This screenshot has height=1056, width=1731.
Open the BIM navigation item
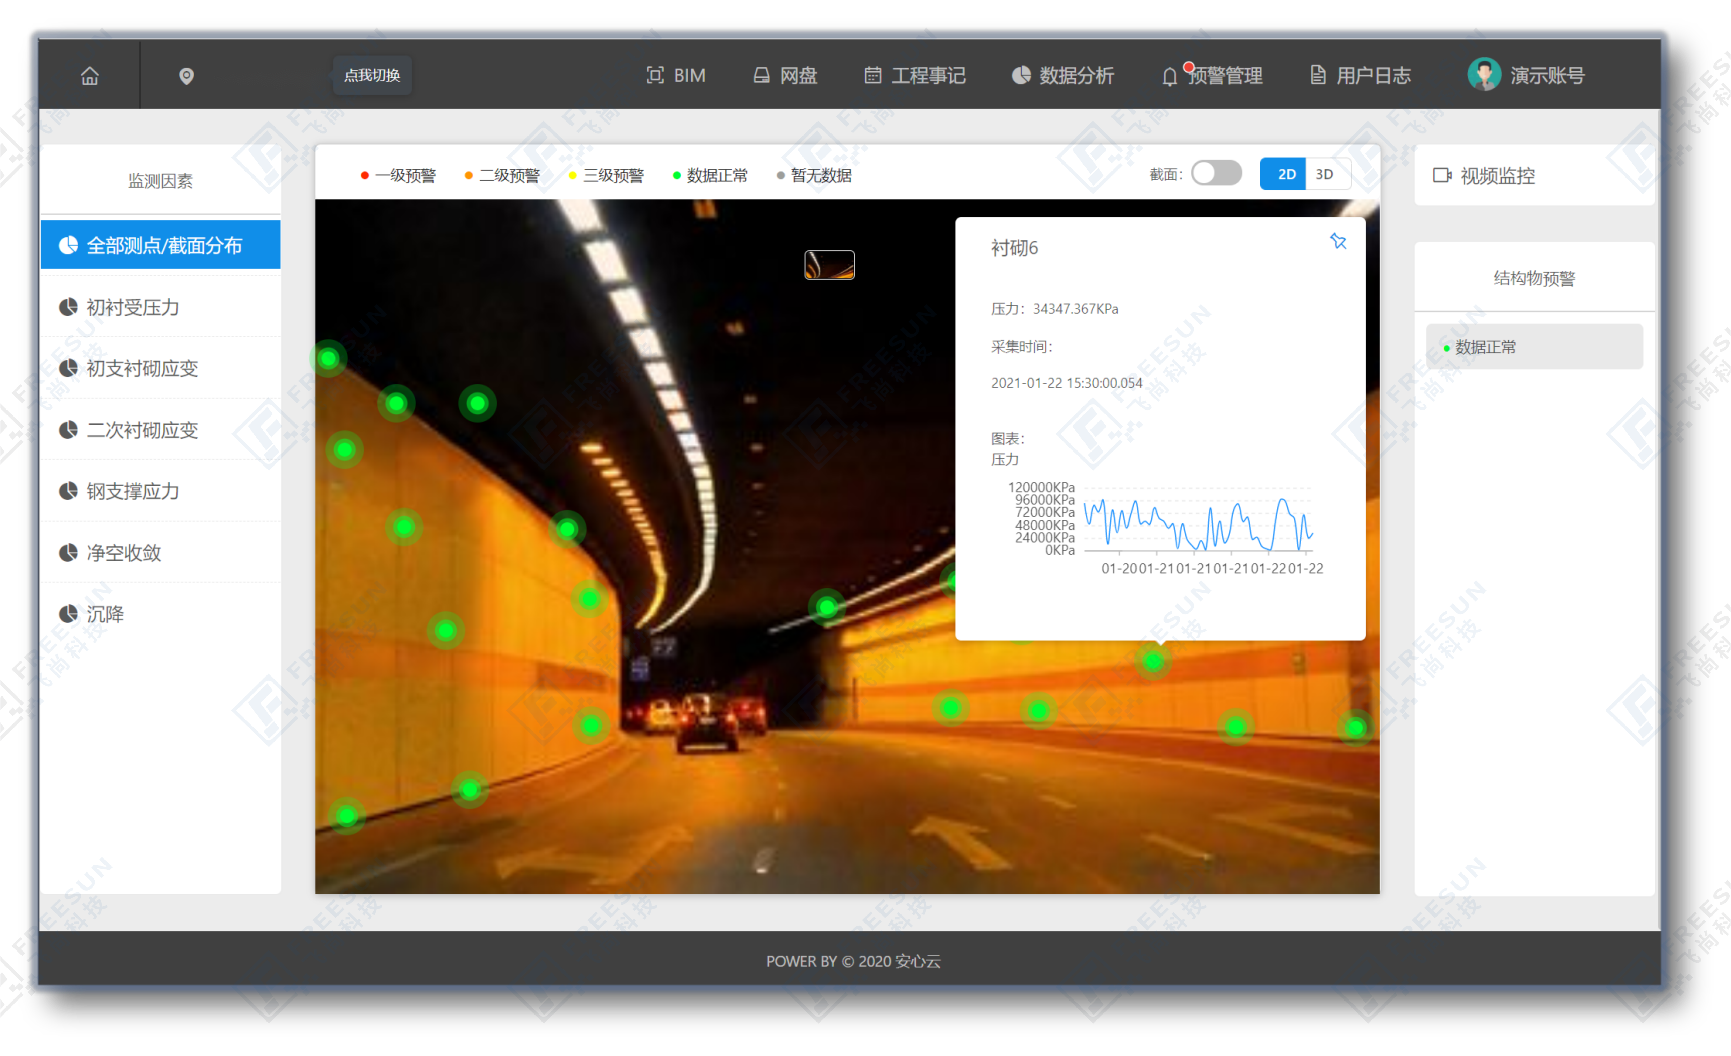676,76
